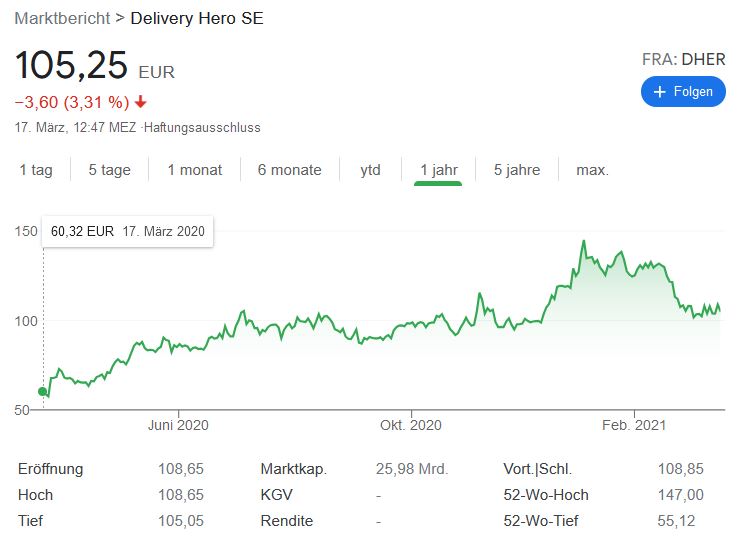Click the current price 105,25
744x544 pixels.
click(x=71, y=65)
